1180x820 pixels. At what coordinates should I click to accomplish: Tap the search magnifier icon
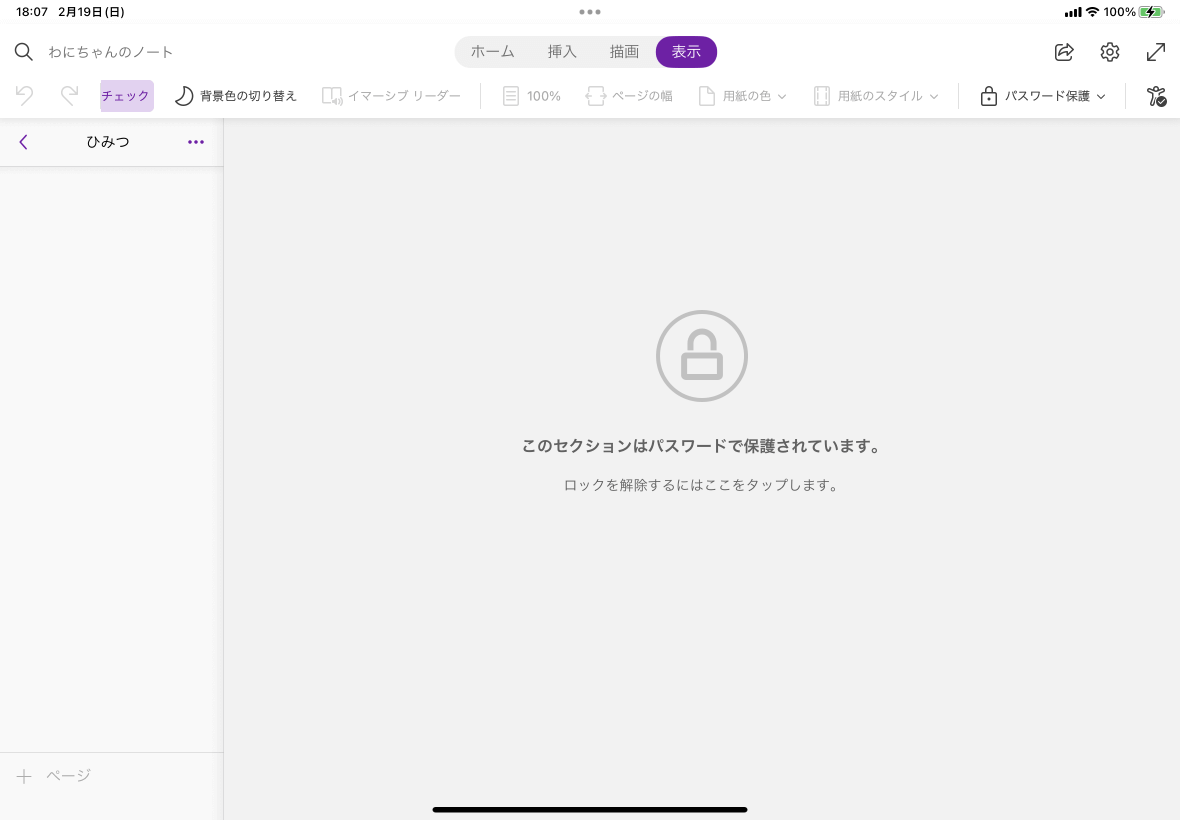pos(23,52)
